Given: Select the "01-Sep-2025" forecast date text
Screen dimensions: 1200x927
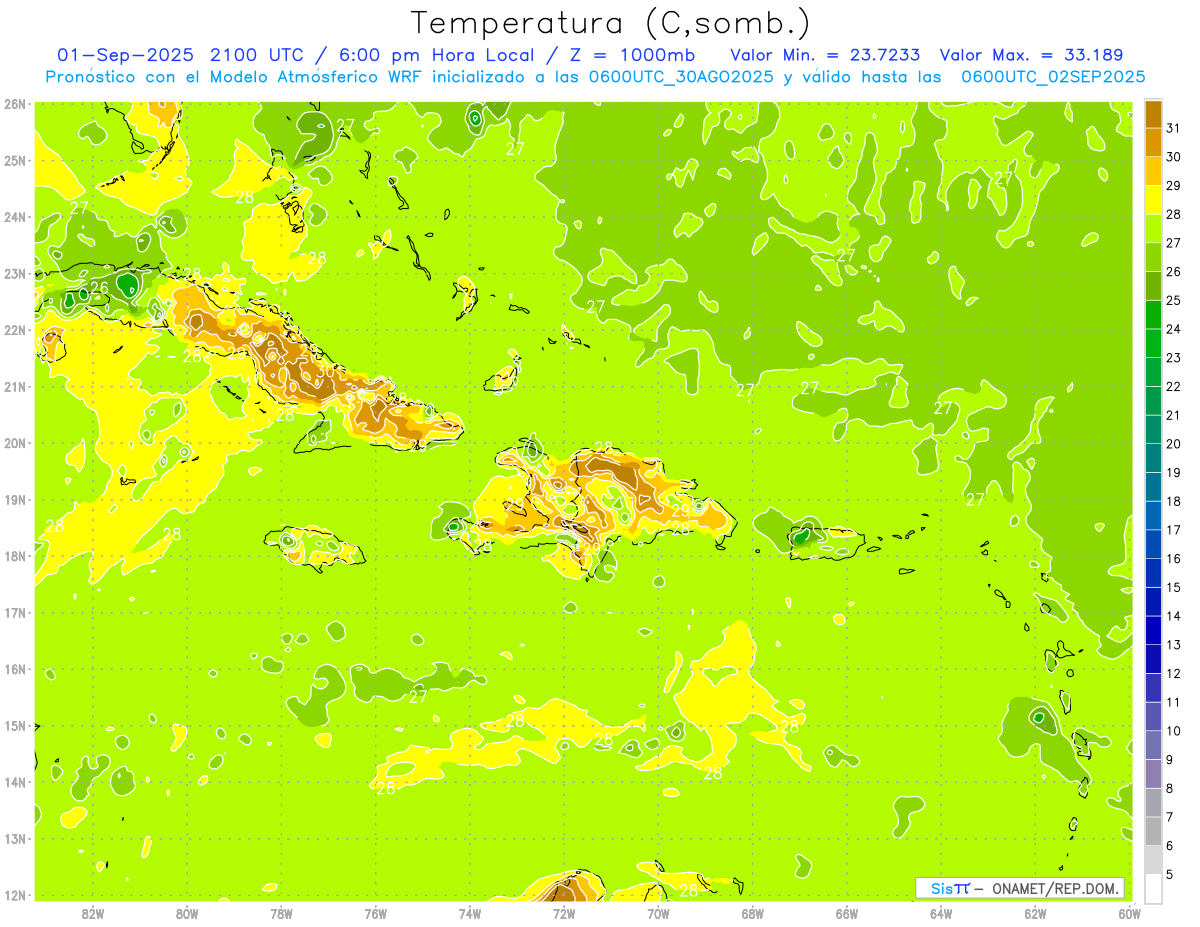Looking at the screenshot, I should coord(126,55).
